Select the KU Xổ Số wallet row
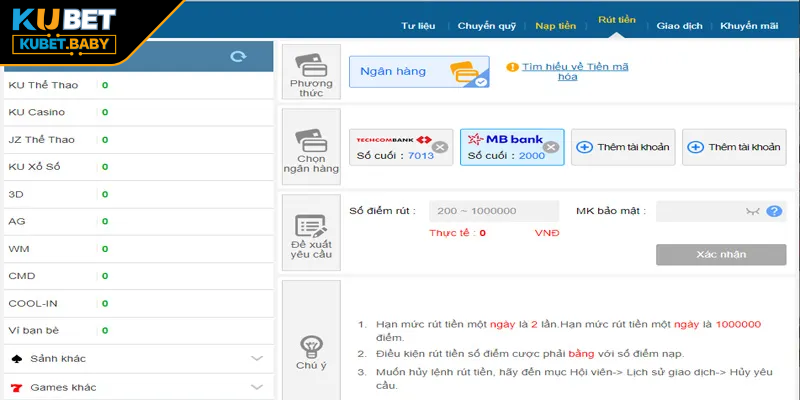The image size is (800, 400). [138, 167]
